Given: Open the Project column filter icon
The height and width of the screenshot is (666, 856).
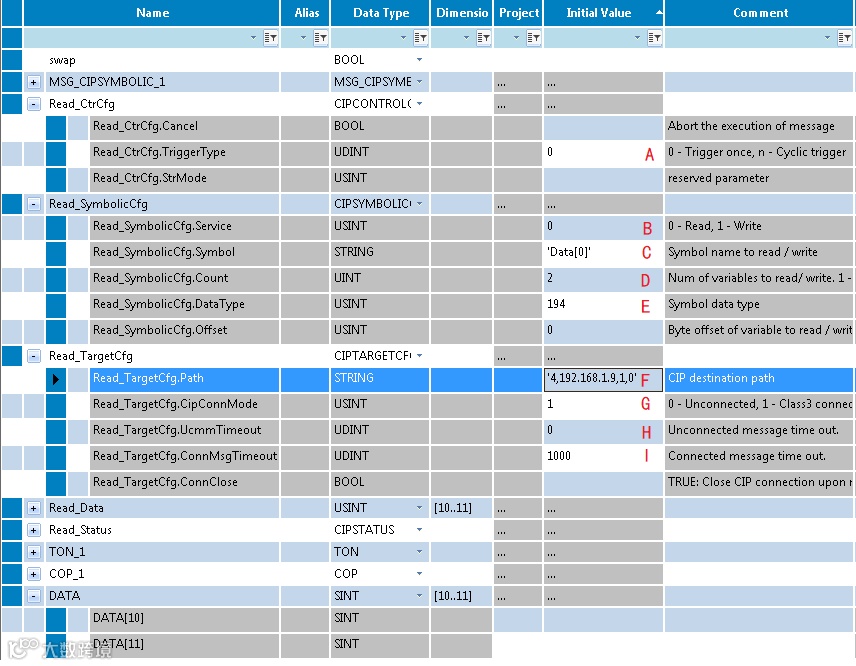Looking at the screenshot, I should 533,38.
